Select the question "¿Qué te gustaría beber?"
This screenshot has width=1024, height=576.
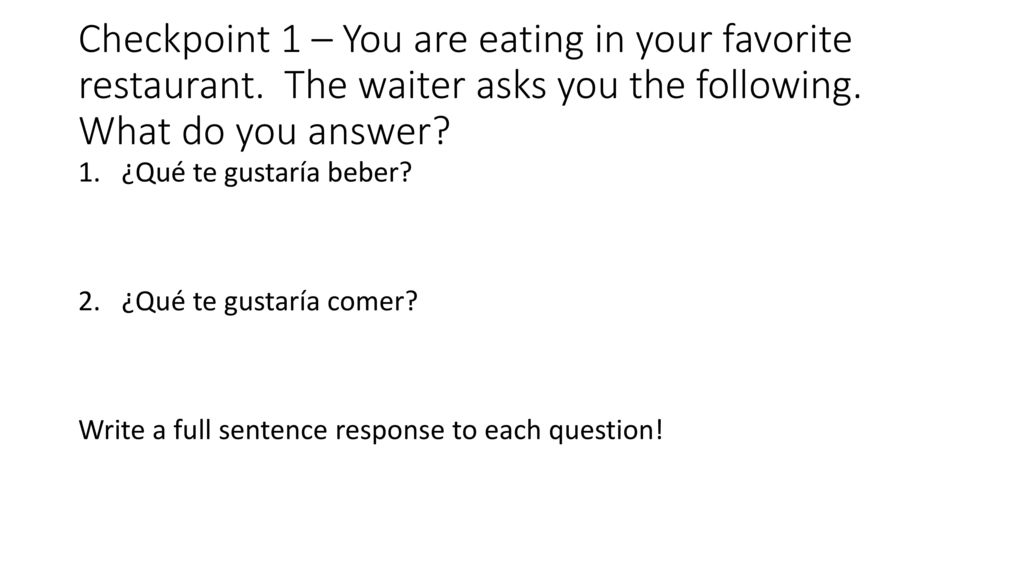[266, 172]
